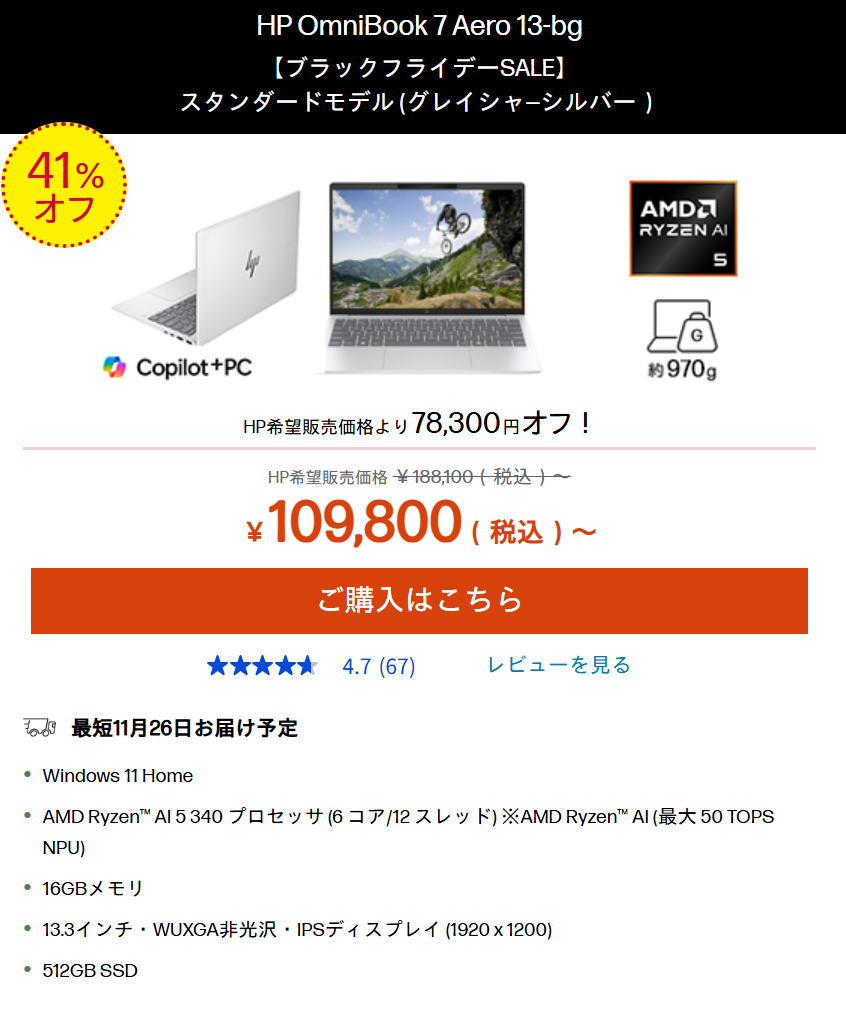Click the 41% オフ discount badge

[64, 185]
